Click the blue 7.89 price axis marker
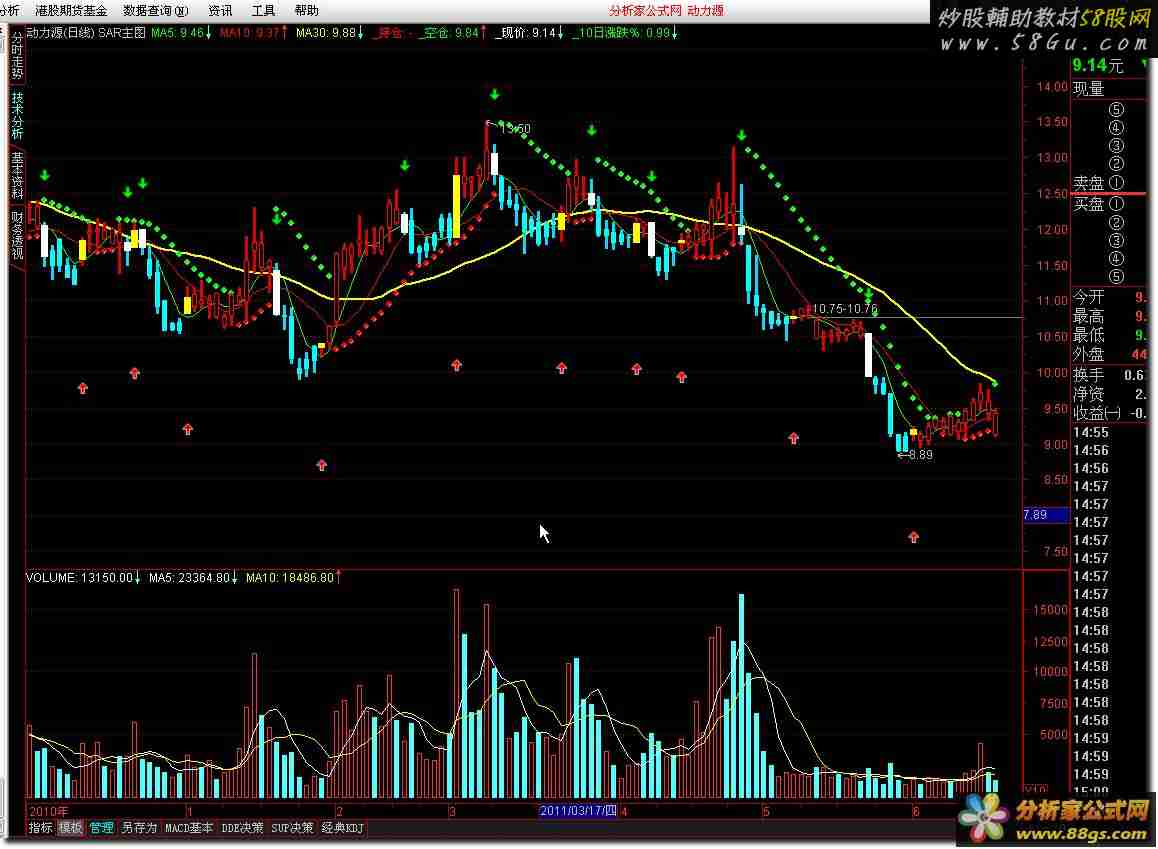The image size is (1158, 849). click(x=1045, y=515)
